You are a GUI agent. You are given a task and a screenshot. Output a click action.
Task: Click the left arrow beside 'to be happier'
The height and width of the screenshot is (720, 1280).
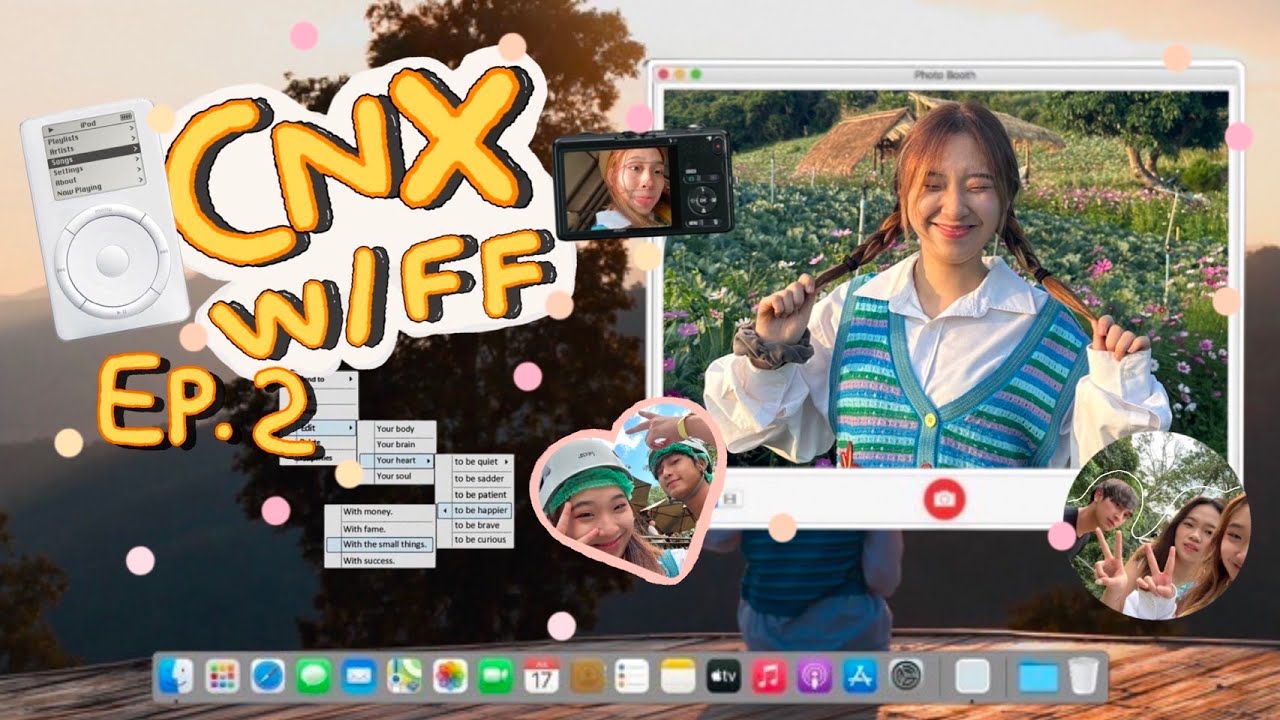click(x=445, y=510)
